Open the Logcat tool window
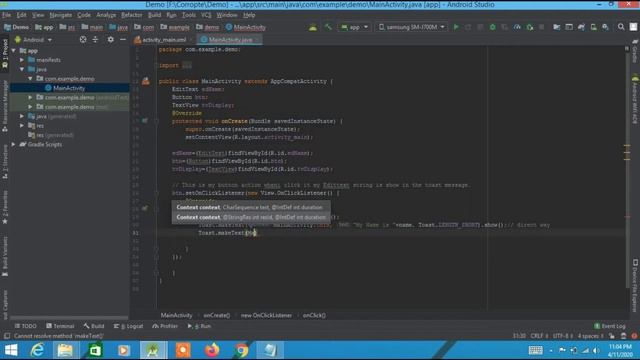 [129, 326]
